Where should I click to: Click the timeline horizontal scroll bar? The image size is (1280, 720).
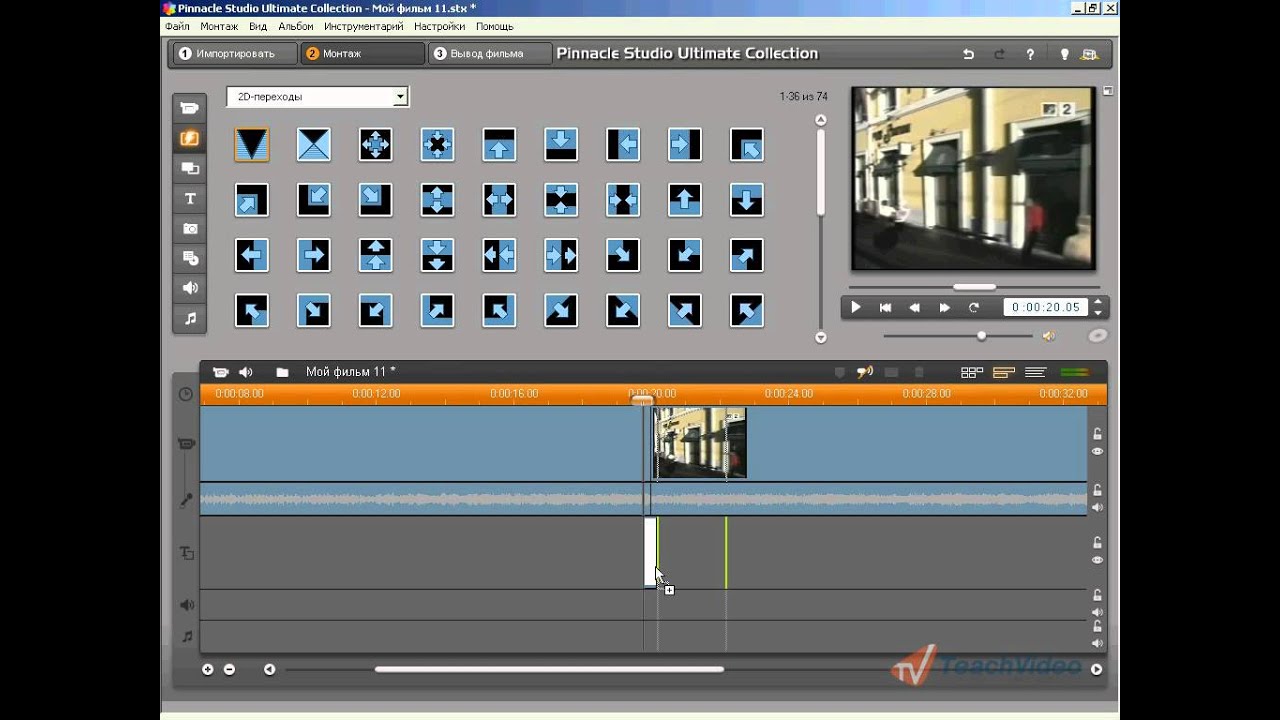pos(549,669)
